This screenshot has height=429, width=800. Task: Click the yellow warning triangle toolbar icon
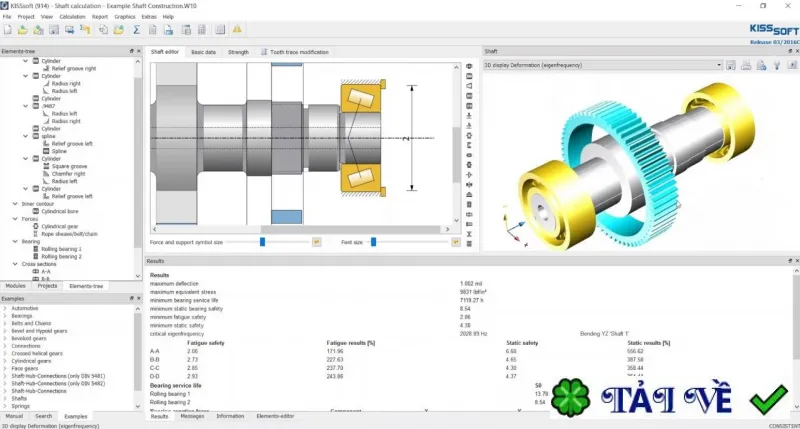[x=237, y=30]
